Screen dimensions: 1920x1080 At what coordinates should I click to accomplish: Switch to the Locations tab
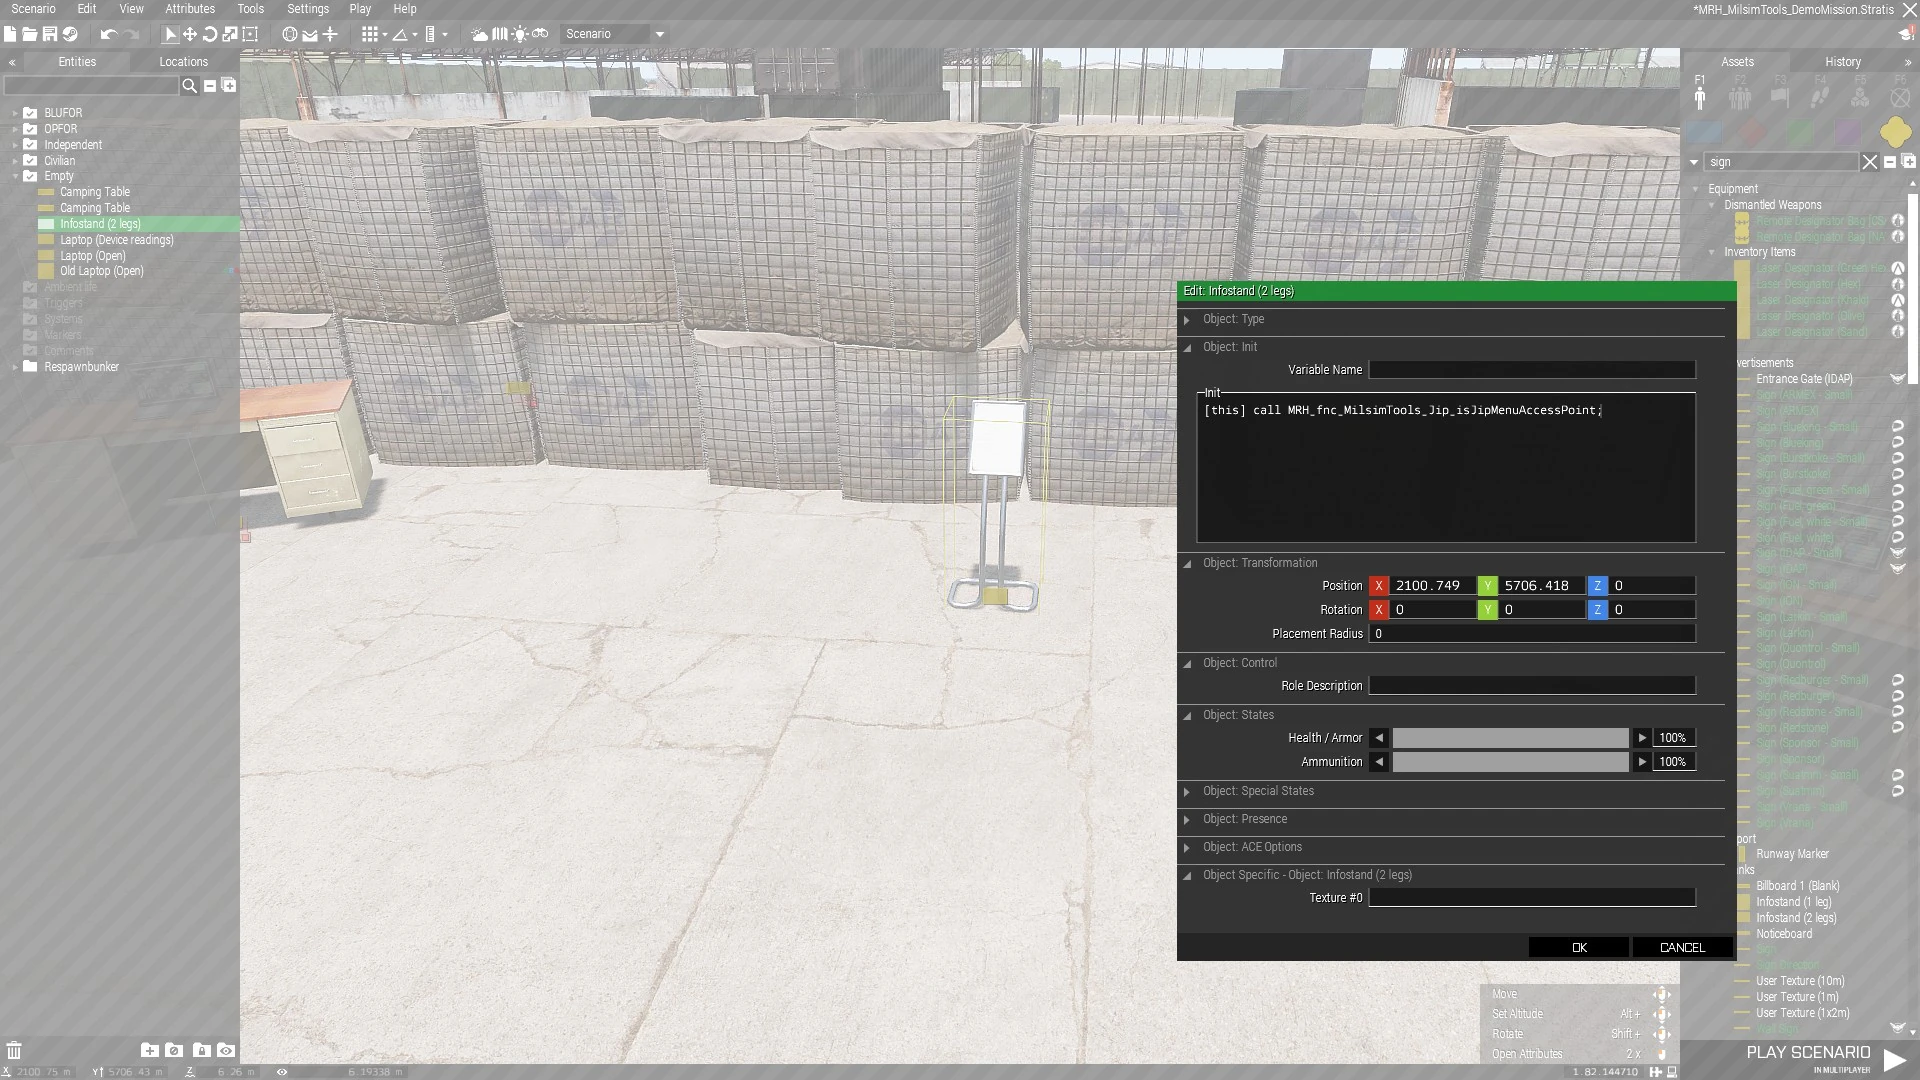tap(183, 62)
